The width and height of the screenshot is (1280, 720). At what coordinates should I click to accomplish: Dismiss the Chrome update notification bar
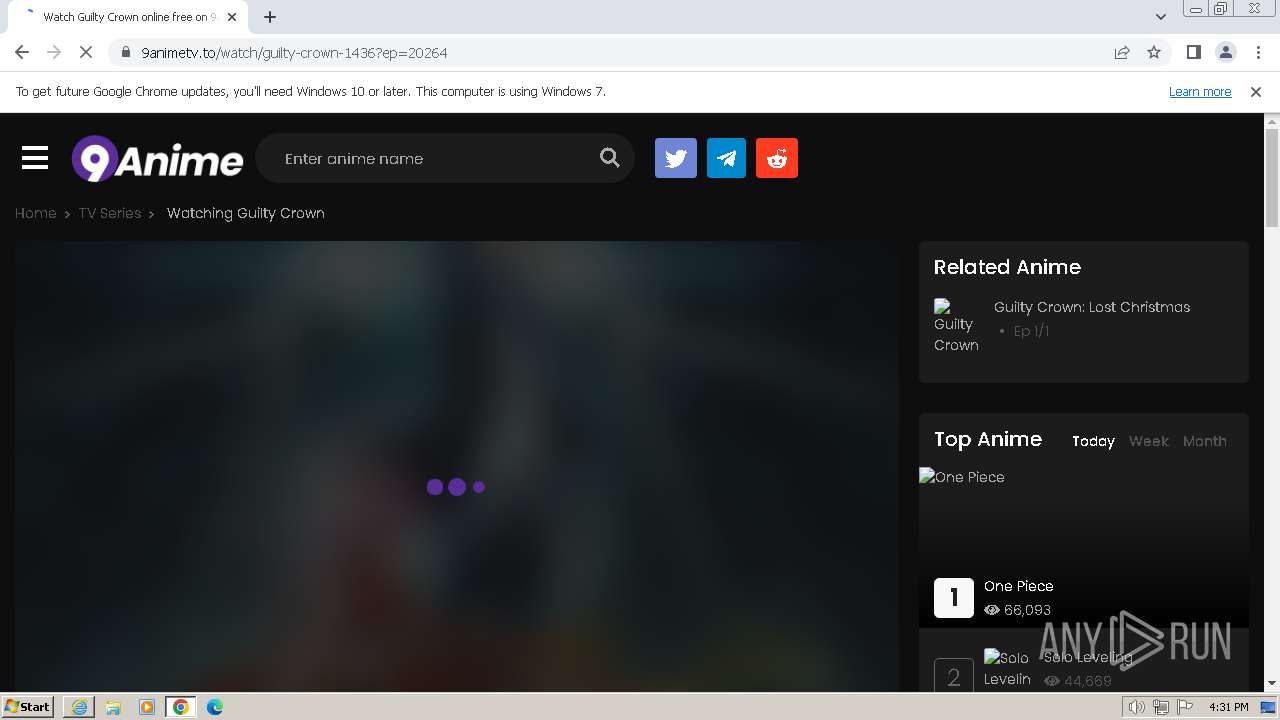[1256, 92]
